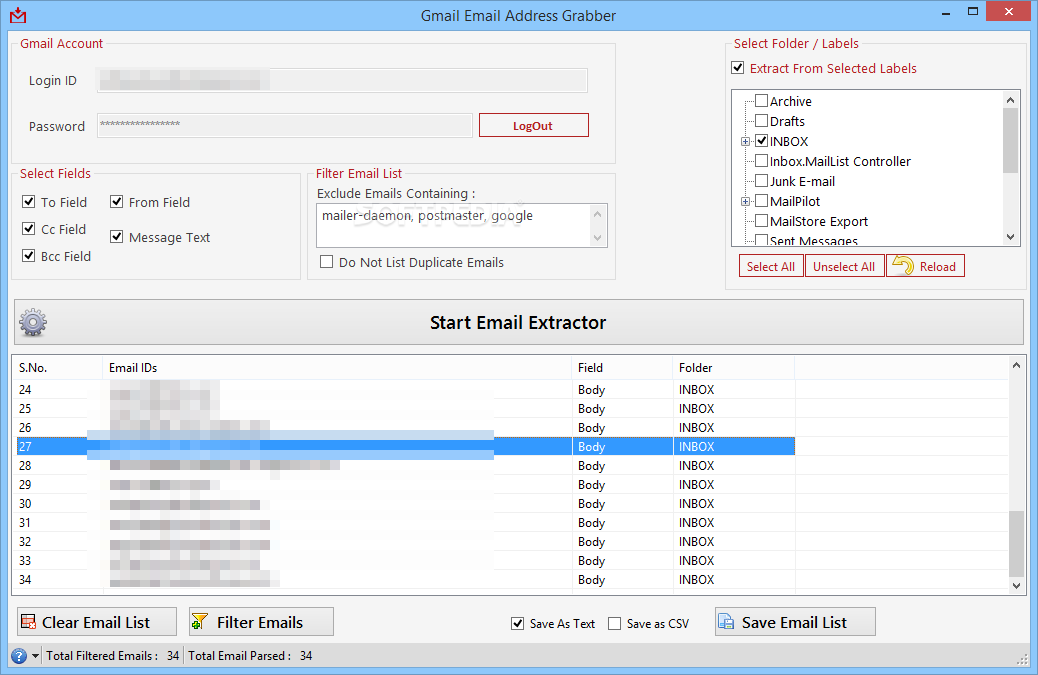Check the Drafts label checkbox
1038x675 pixels.
(x=762, y=120)
